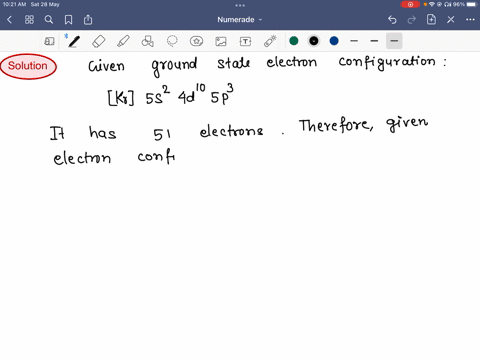Open the share export menu

point(88,20)
